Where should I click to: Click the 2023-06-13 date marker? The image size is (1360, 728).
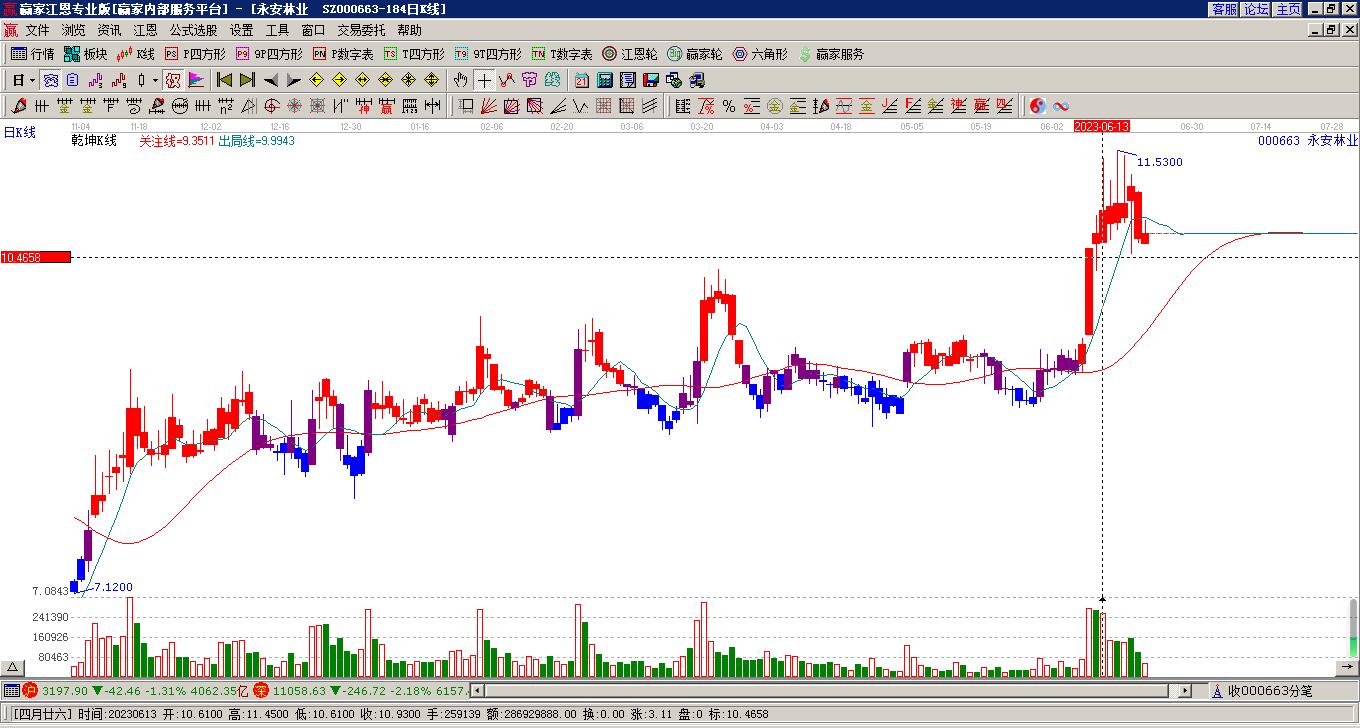click(x=1102, y=126)
